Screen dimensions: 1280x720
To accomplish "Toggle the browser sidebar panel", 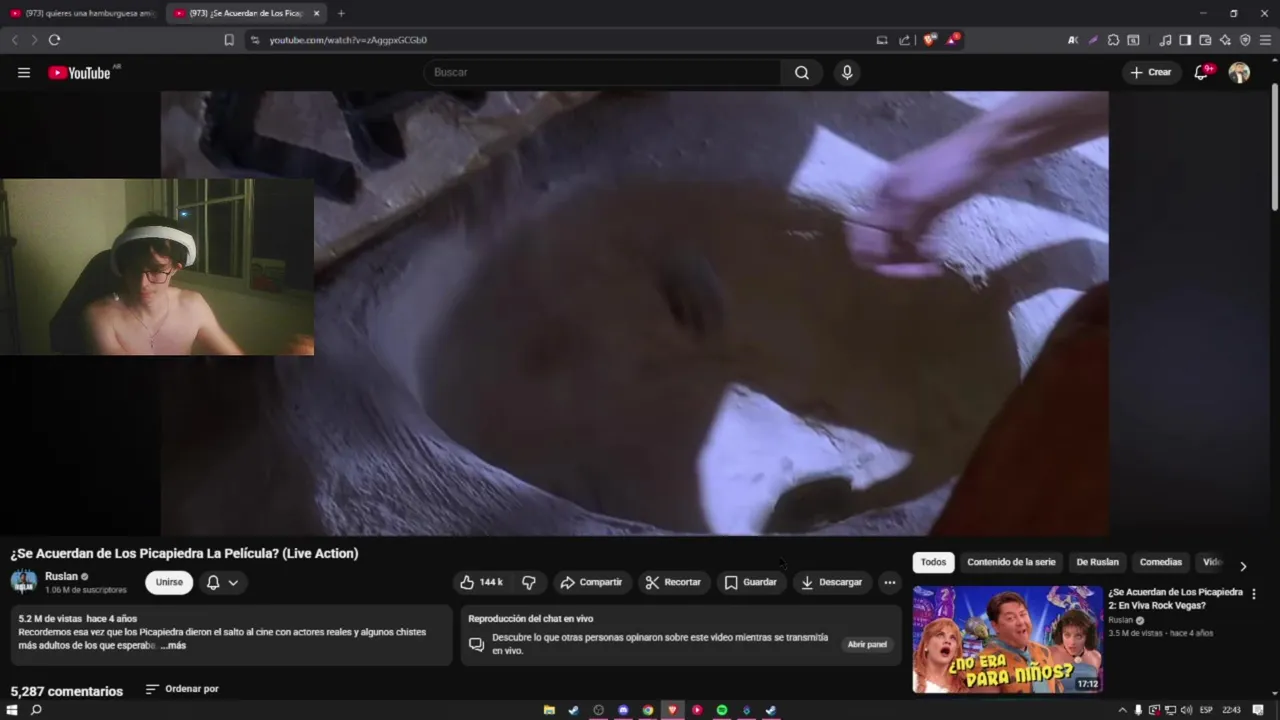I will click(1185, 40).
